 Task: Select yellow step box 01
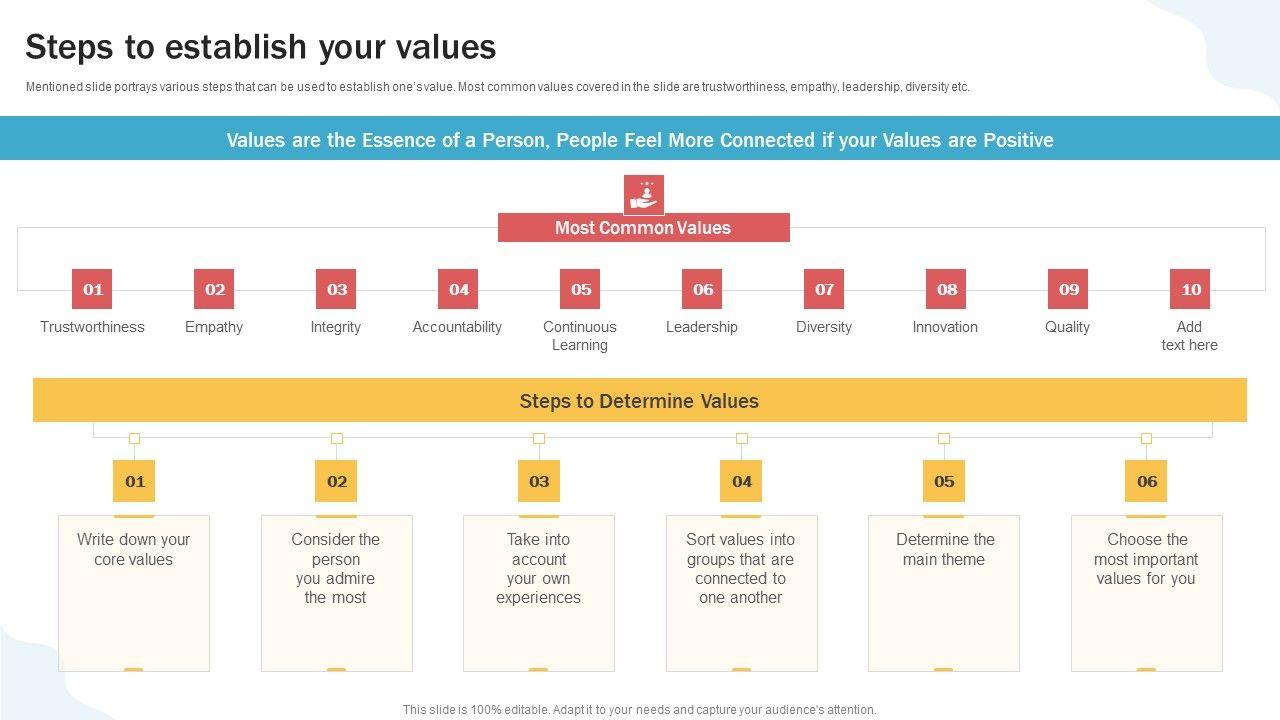tap(134, 481)
